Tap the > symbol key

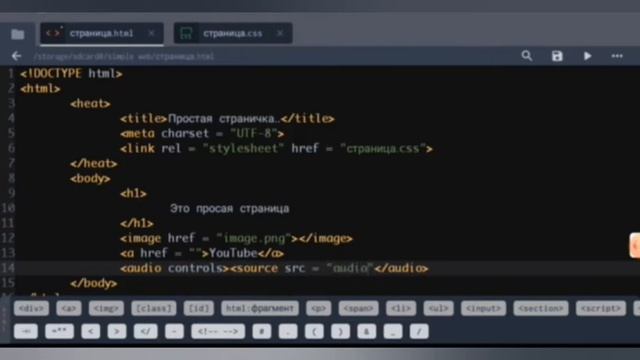(117, 331)
